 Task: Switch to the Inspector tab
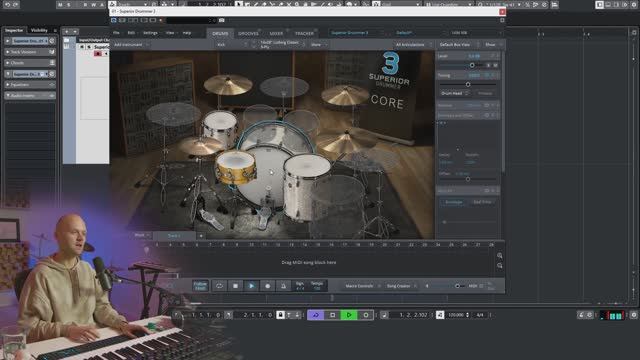(x=14, y=30)
